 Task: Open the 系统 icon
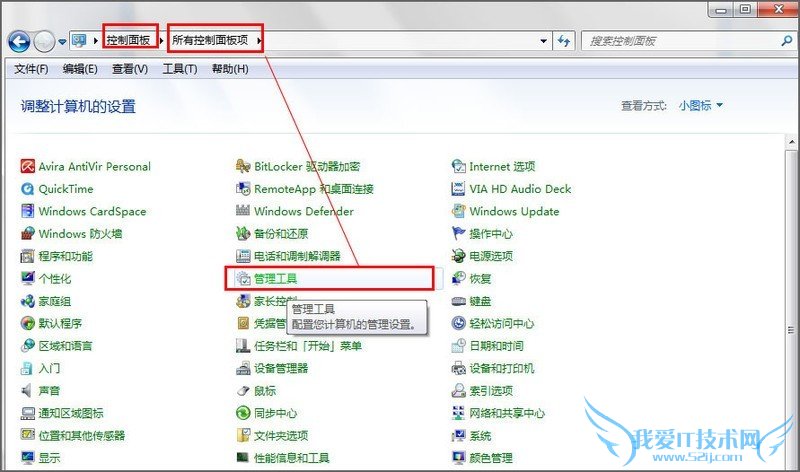click(x=459, y=435)
